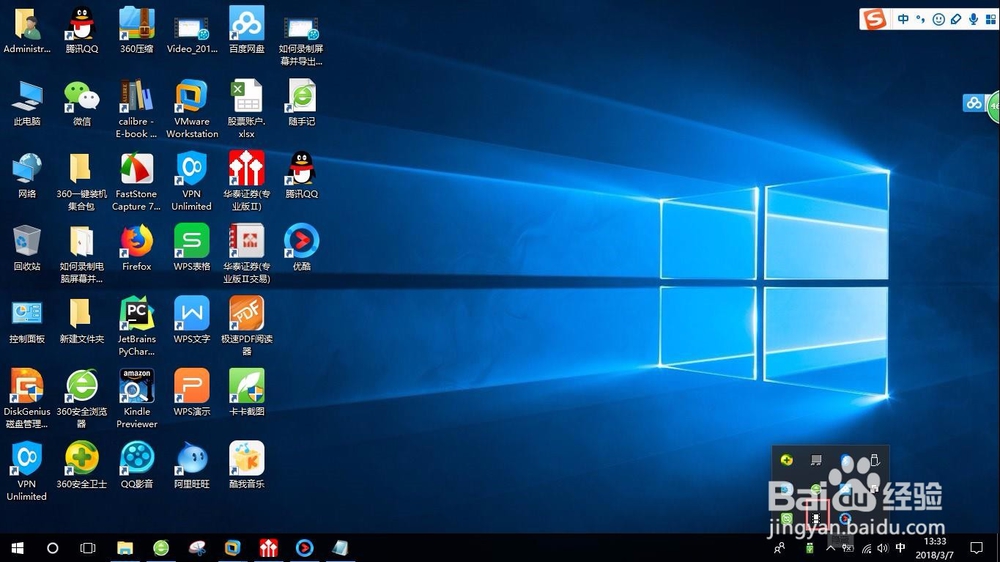Open the 新建文件夹 folder
Image resolution: width=1000 pixels, height=562 pixels.
coord(82,321)
